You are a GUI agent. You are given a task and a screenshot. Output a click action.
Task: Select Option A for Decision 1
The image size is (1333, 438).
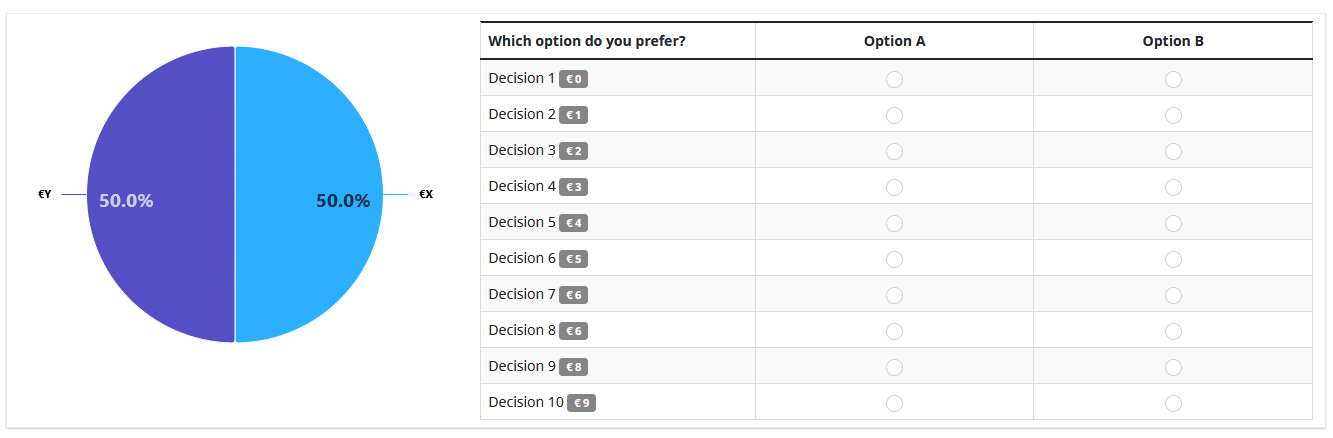pyautogui.click(x=894, y=79)
